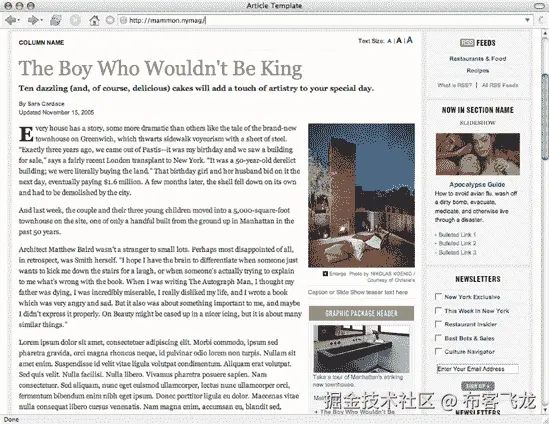Go back with the browser Back arrow

(11, 20)
